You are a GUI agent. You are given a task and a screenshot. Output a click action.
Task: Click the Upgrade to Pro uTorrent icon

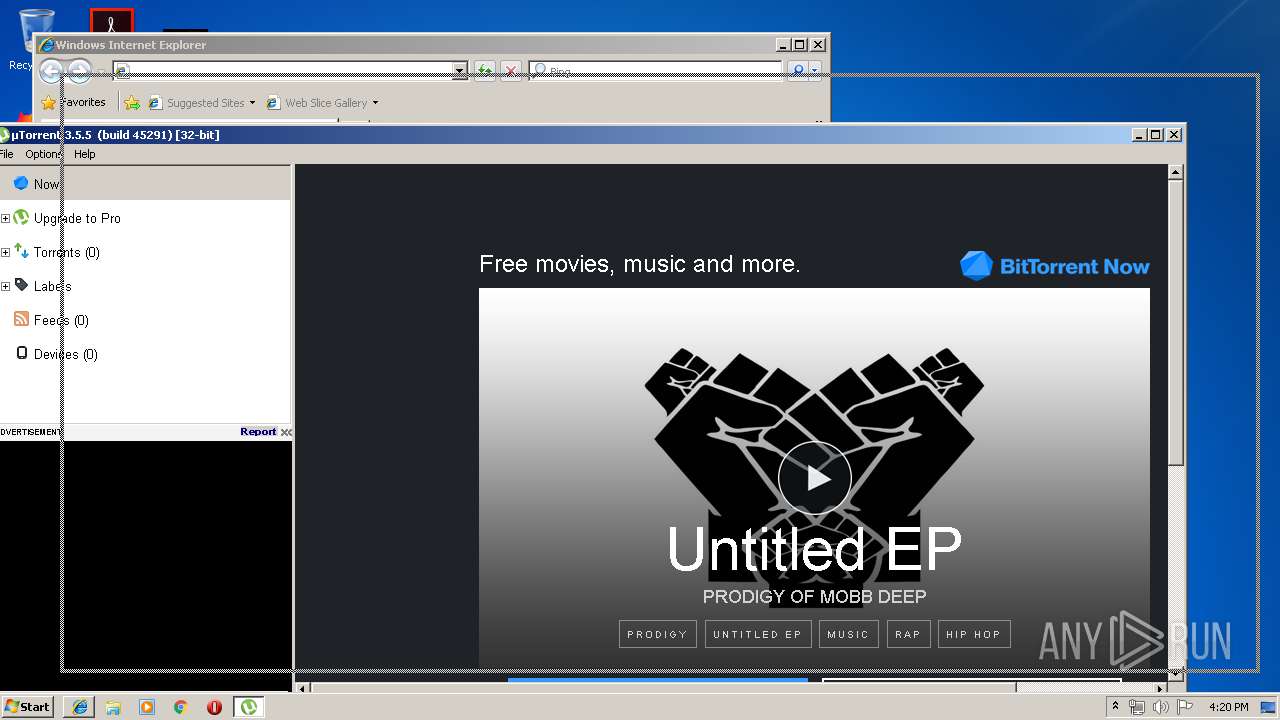(x=21, y=217)
